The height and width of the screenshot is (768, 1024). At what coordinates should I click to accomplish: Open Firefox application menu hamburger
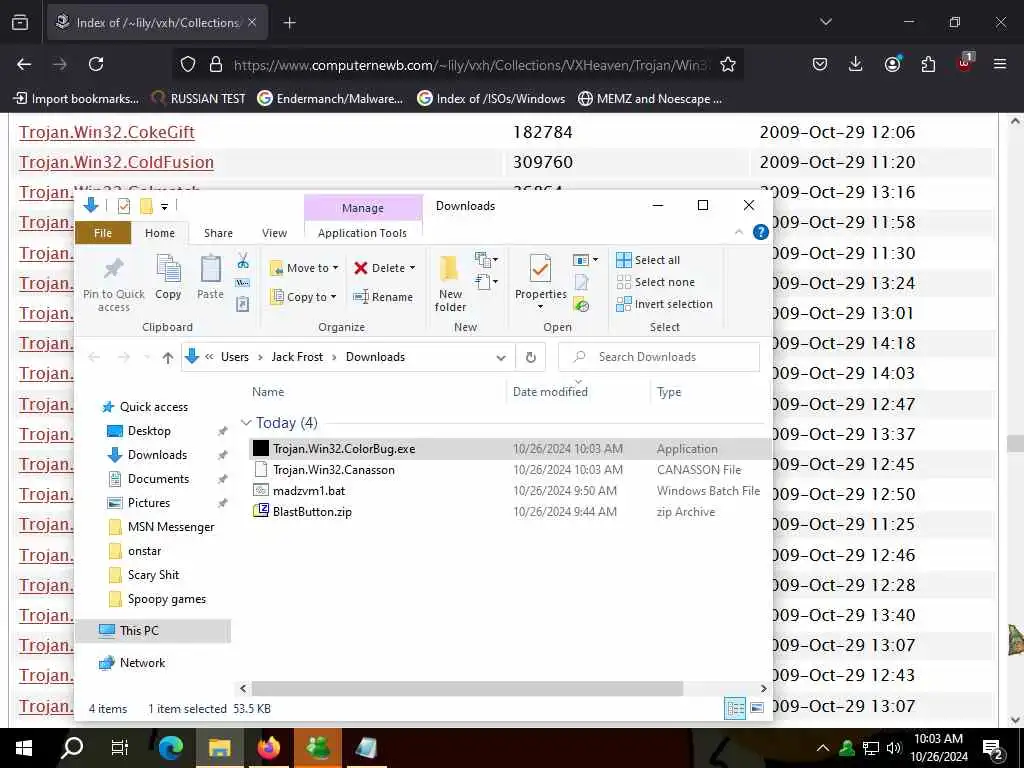(1000, 64)
